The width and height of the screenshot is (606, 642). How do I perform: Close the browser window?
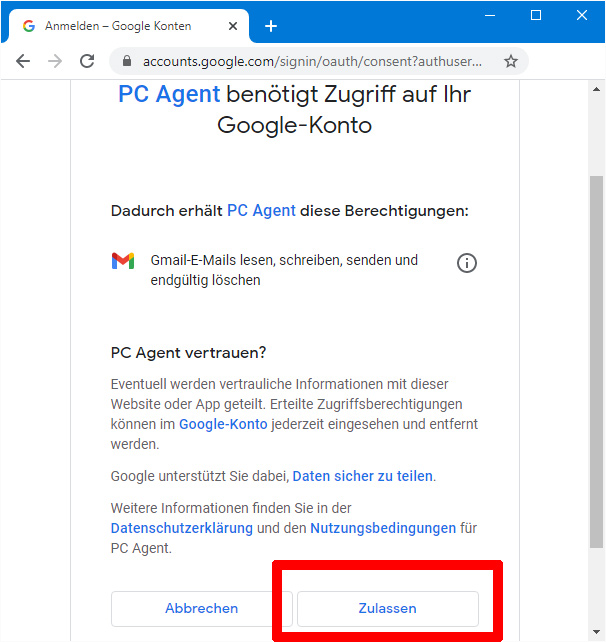pyautogui.click(x=581, y=16)
